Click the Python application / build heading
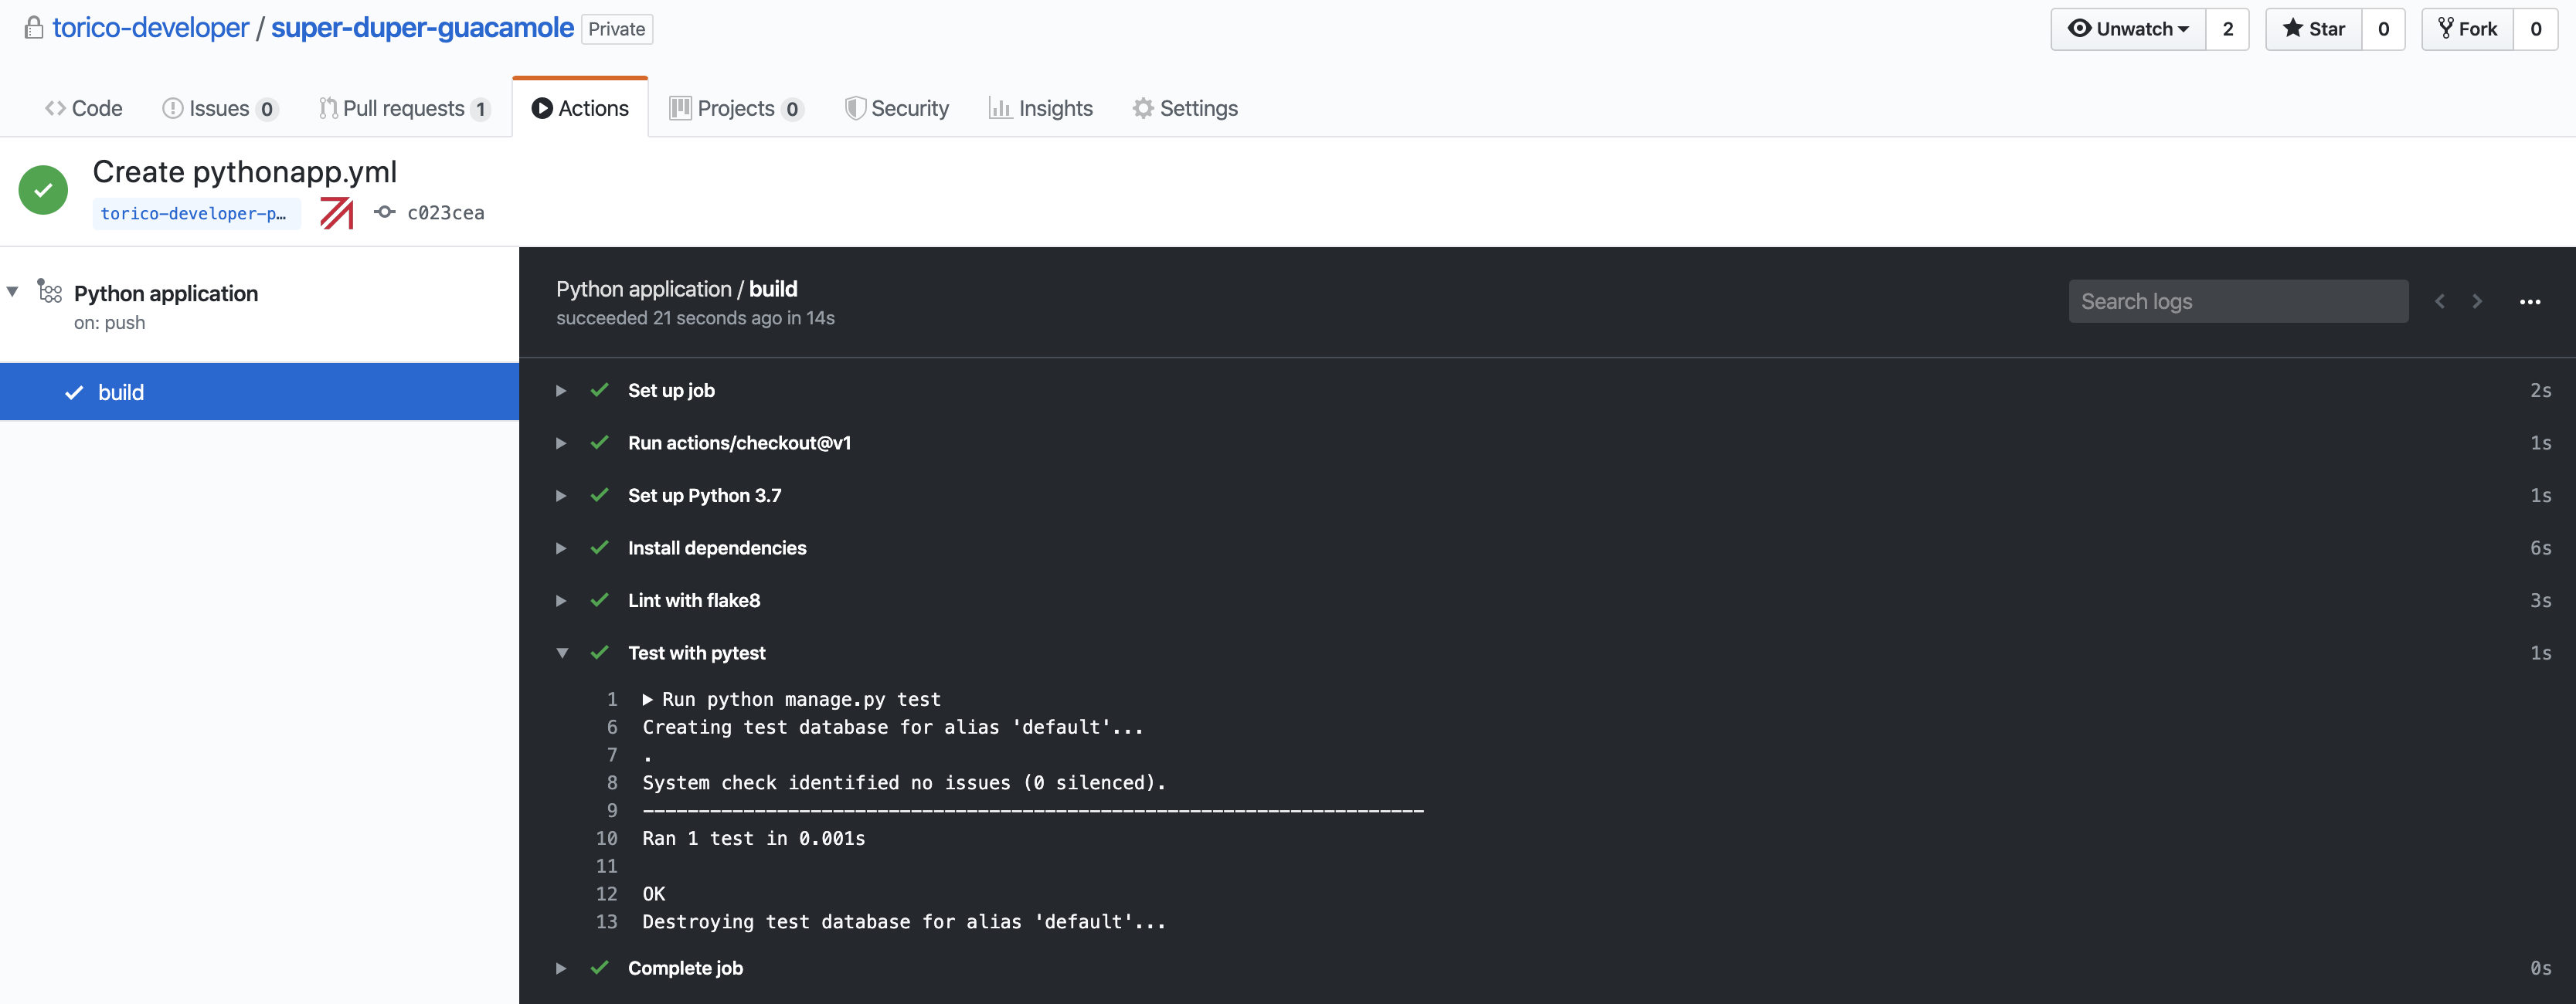The image size is (2576, 1004). coord(677,289)
